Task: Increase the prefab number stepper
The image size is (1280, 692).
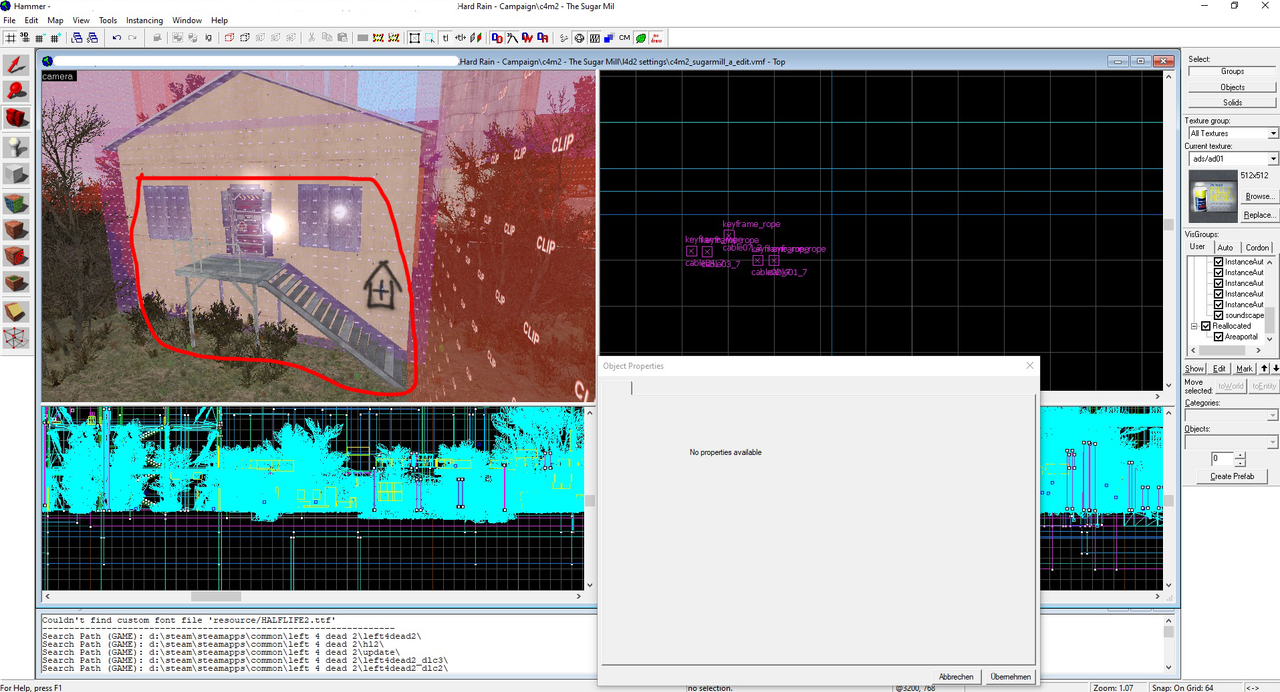Action: 1240,454
